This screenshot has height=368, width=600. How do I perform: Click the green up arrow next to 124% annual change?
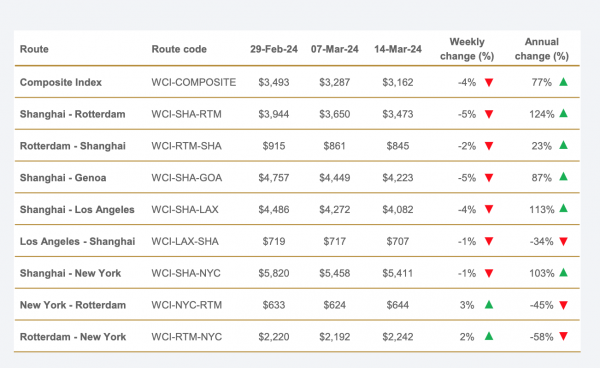[x=563, y=113]
